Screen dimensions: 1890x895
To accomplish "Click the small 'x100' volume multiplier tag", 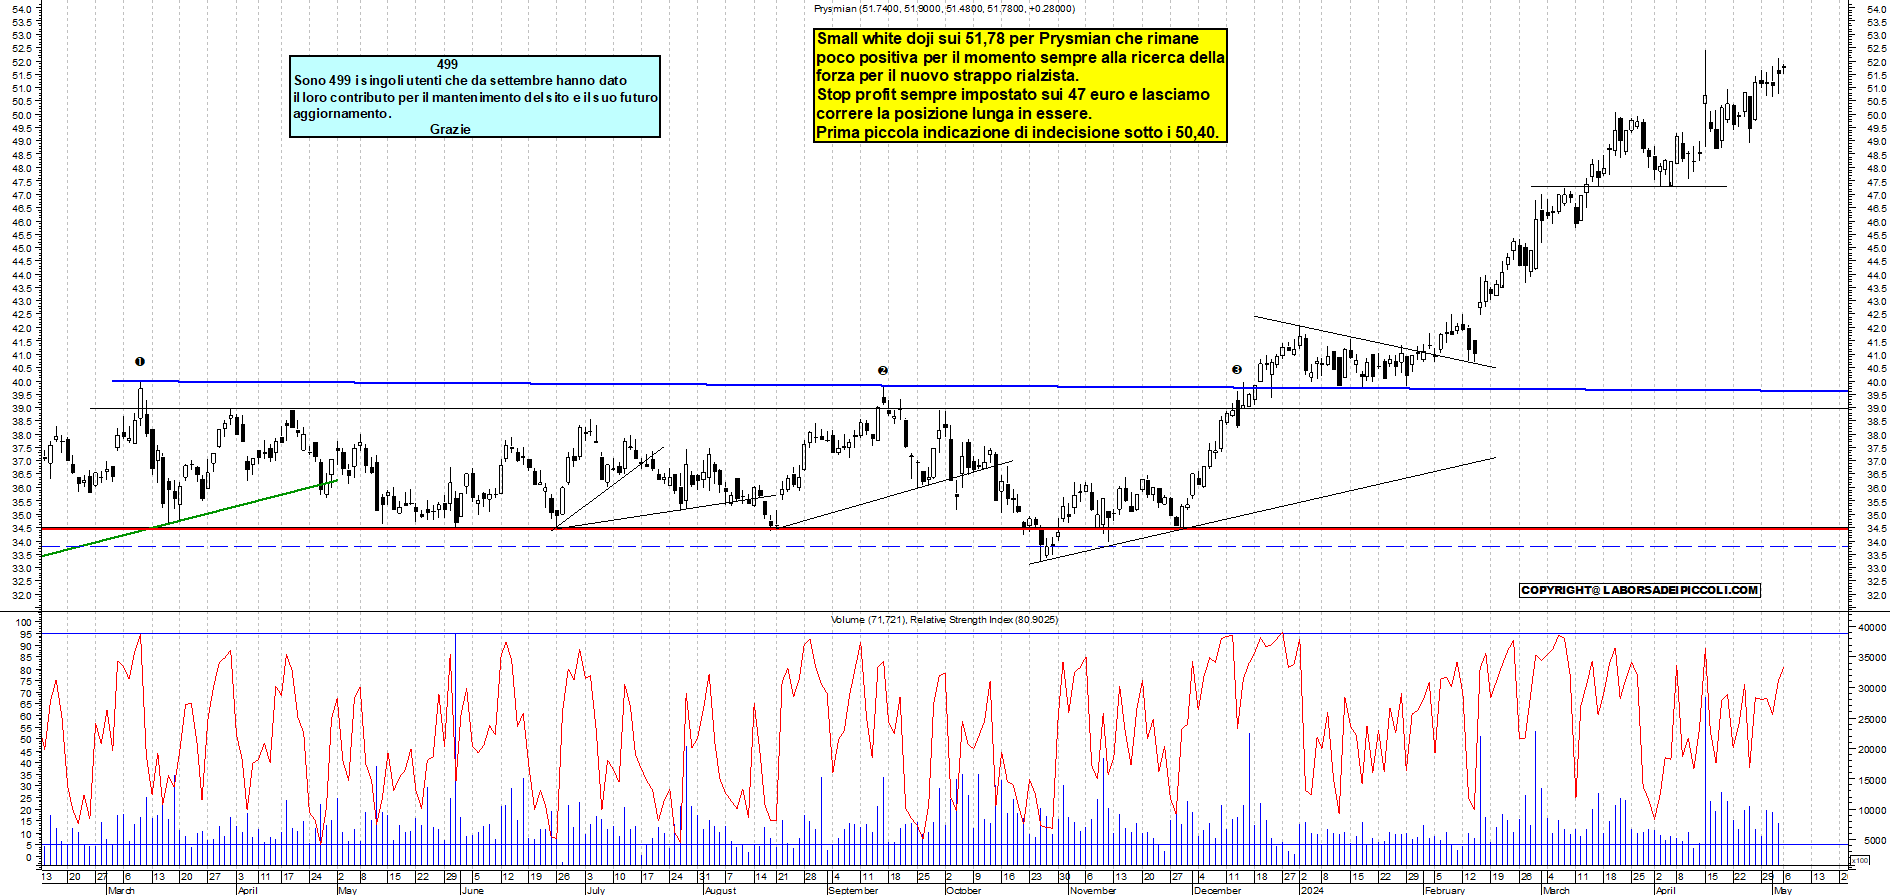I will [x=1860, y=860].
